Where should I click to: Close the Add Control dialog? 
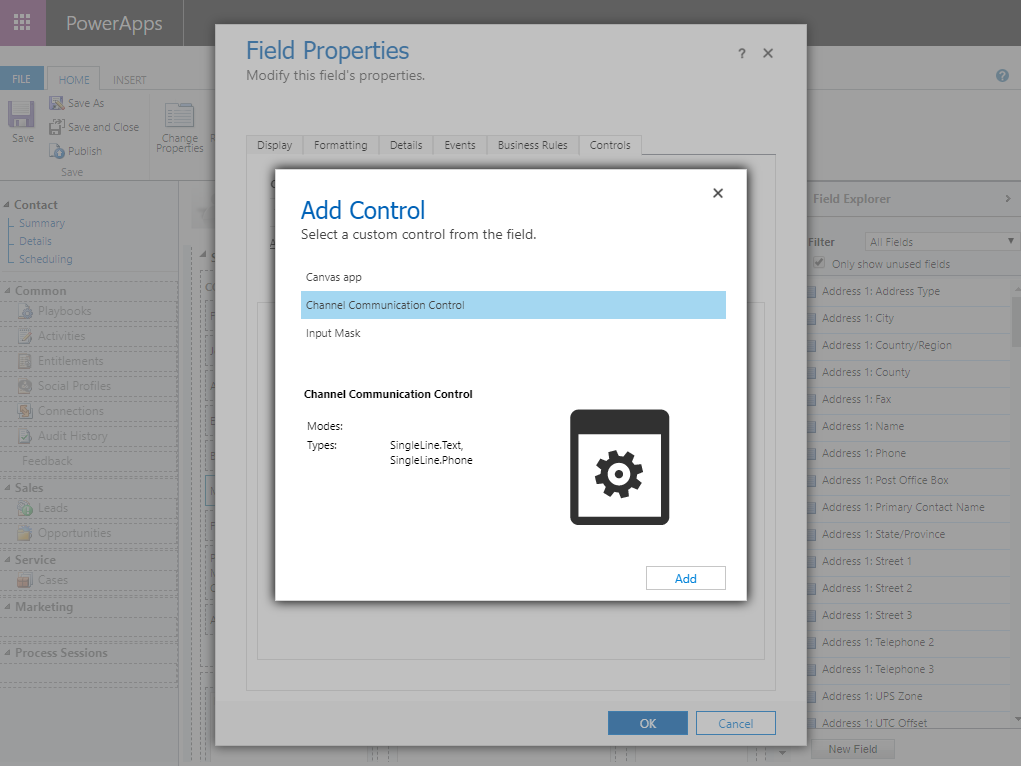(x=718, y=193)
